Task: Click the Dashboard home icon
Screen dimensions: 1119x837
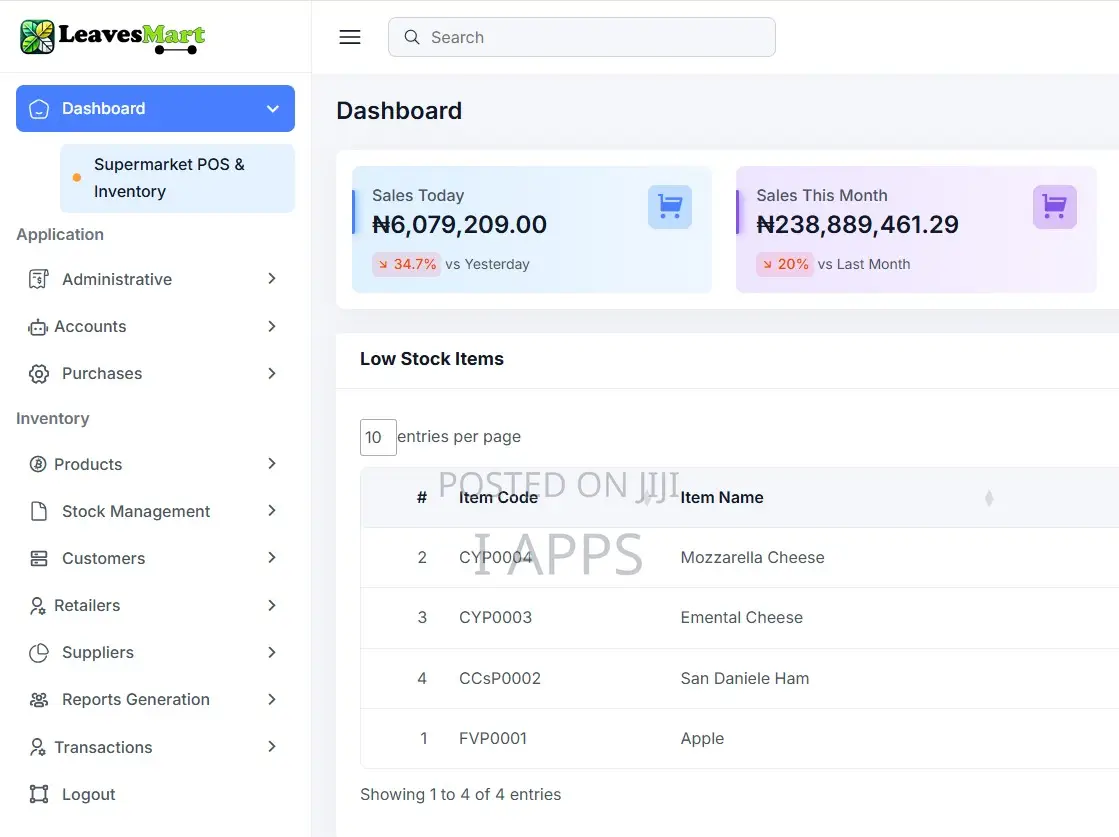Action: pyautogui.click(x=39, y=108)
